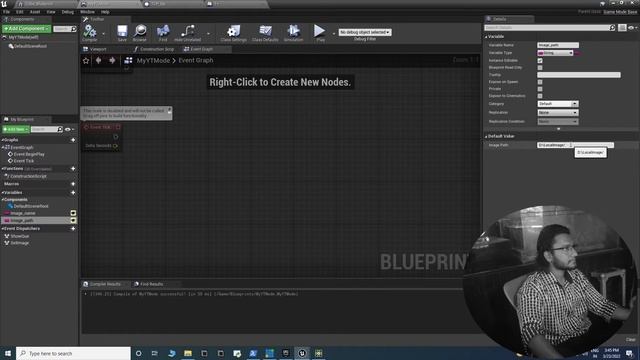Open Class Settings

(233, 33)
